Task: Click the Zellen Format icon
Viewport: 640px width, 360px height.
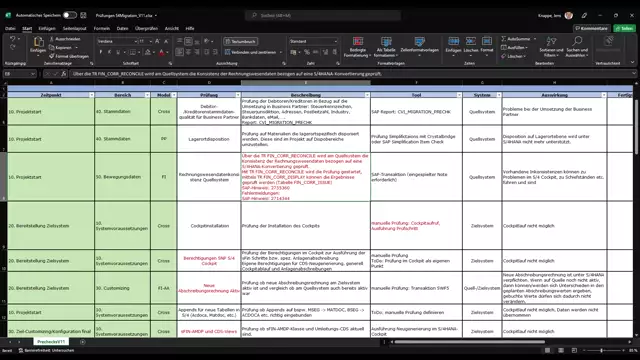Action: (487, 41)
